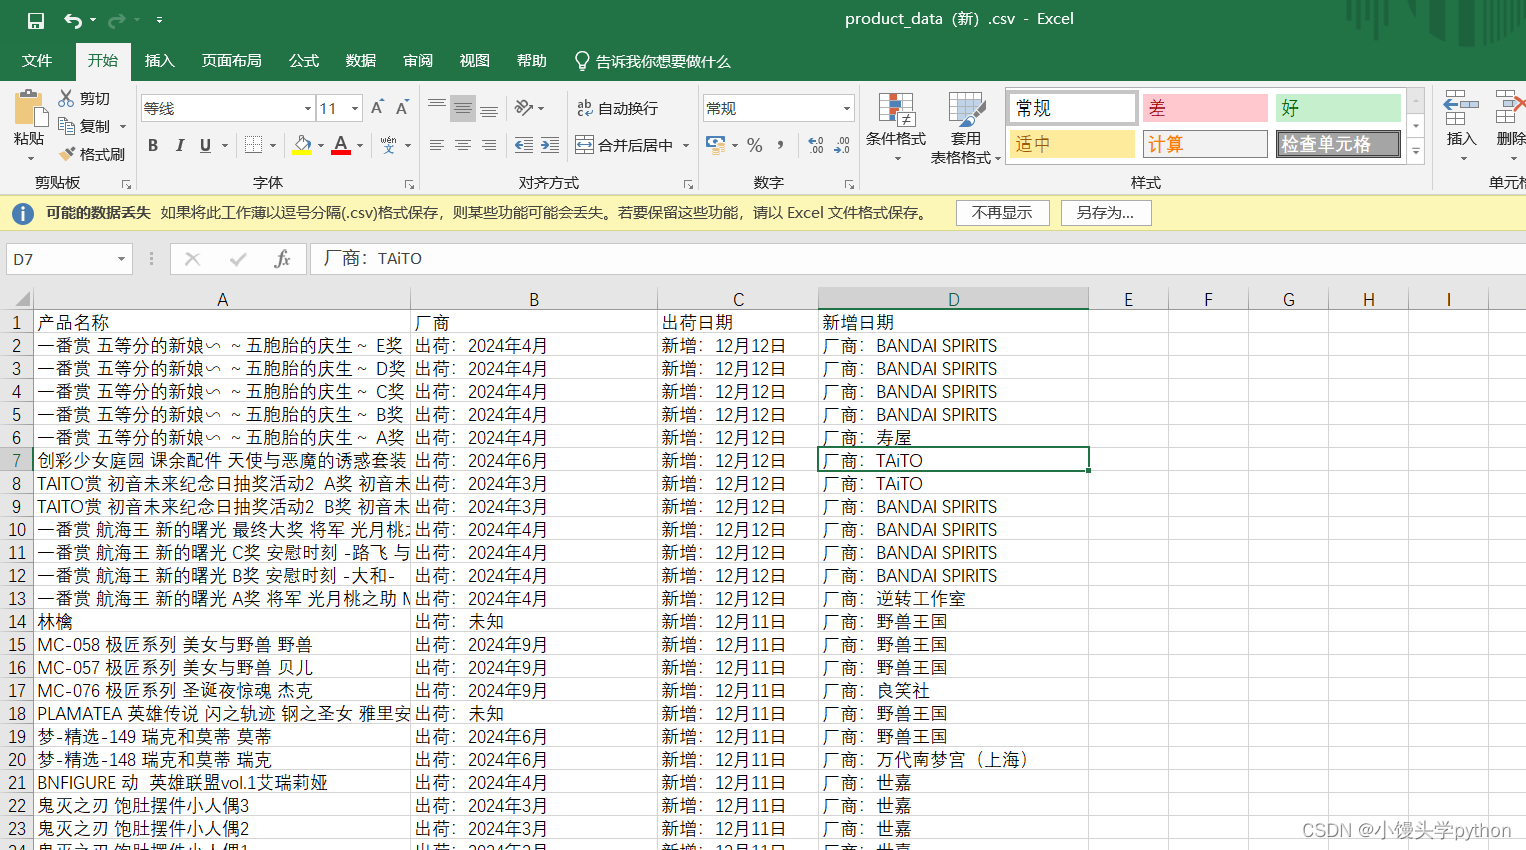Click the Paste clipboard icon
Viewport: 1526px width, 850px height.
tap(29, 107)
